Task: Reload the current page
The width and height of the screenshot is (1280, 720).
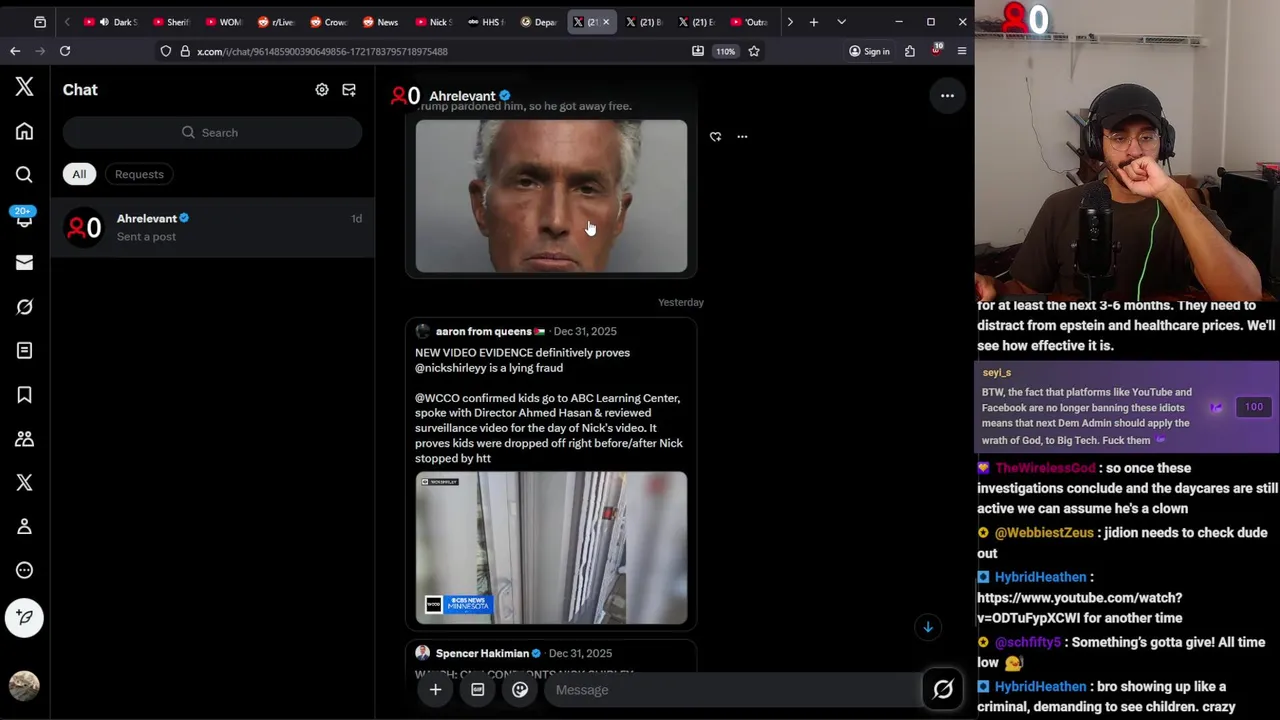Action: pyautogui.click(x=65, y=51)
